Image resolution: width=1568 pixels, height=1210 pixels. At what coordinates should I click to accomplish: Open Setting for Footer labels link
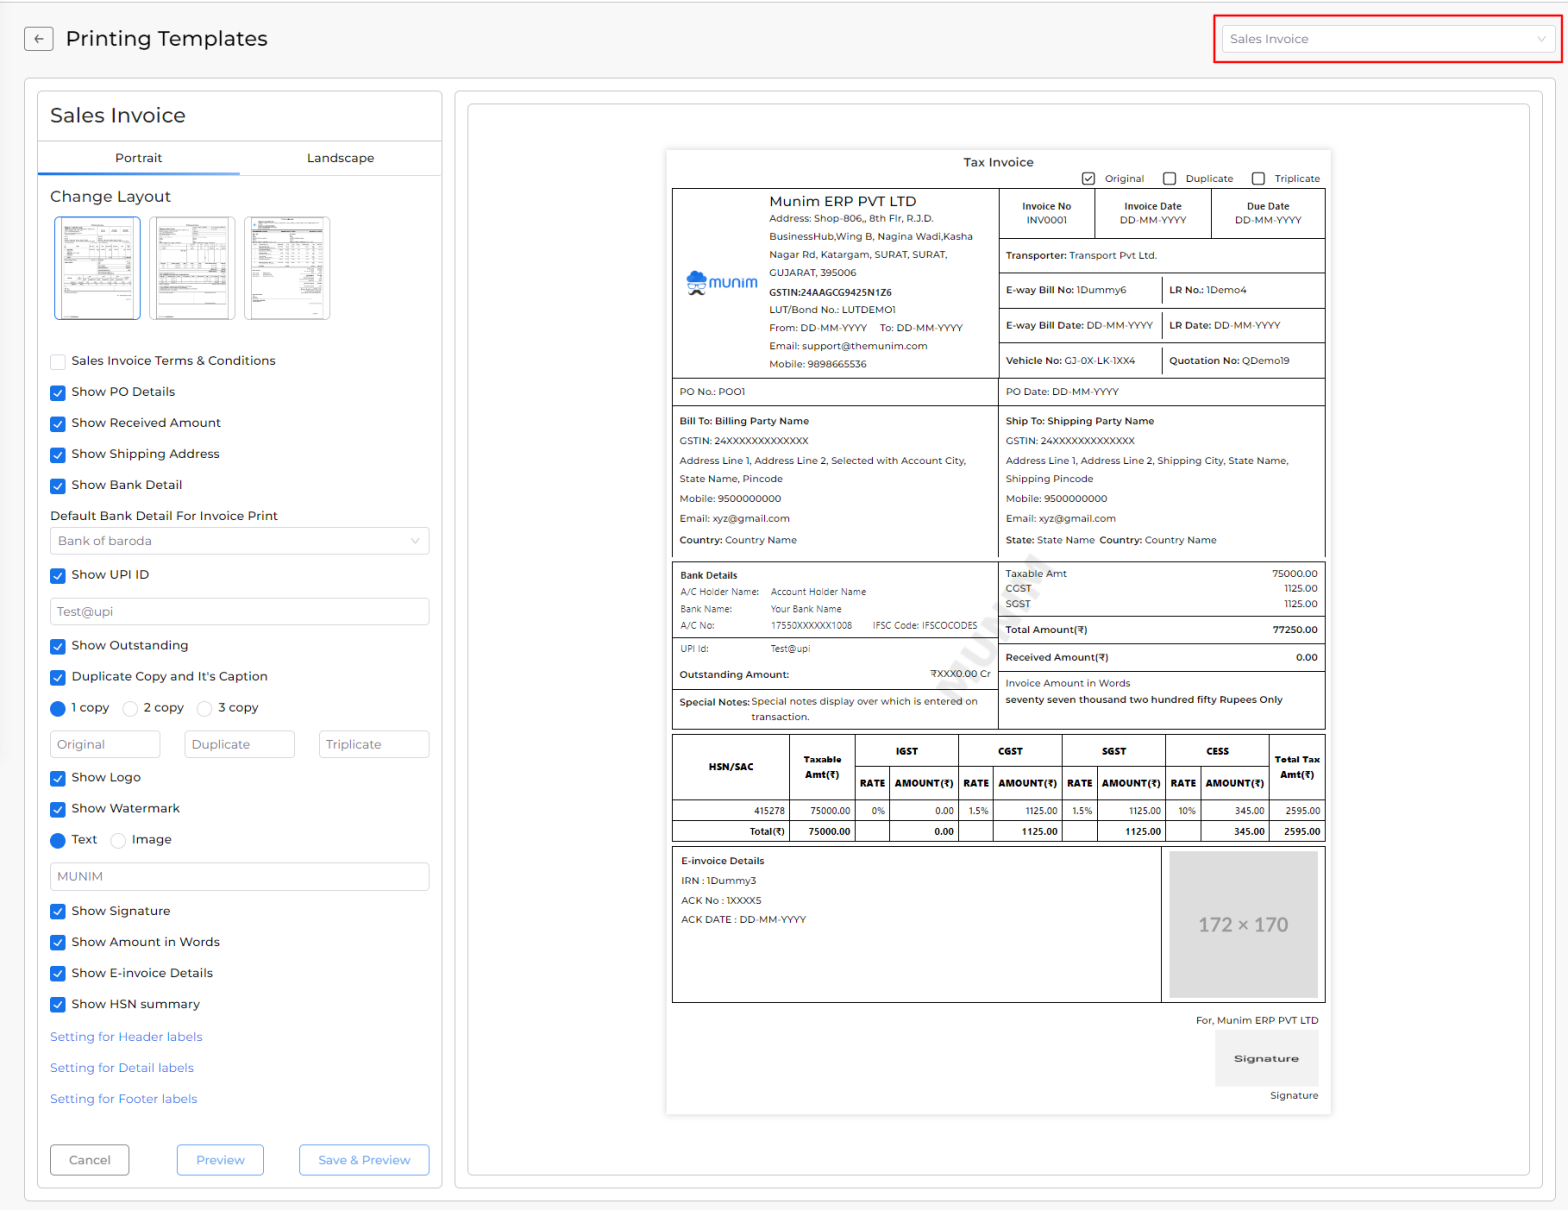[124, 1099]
